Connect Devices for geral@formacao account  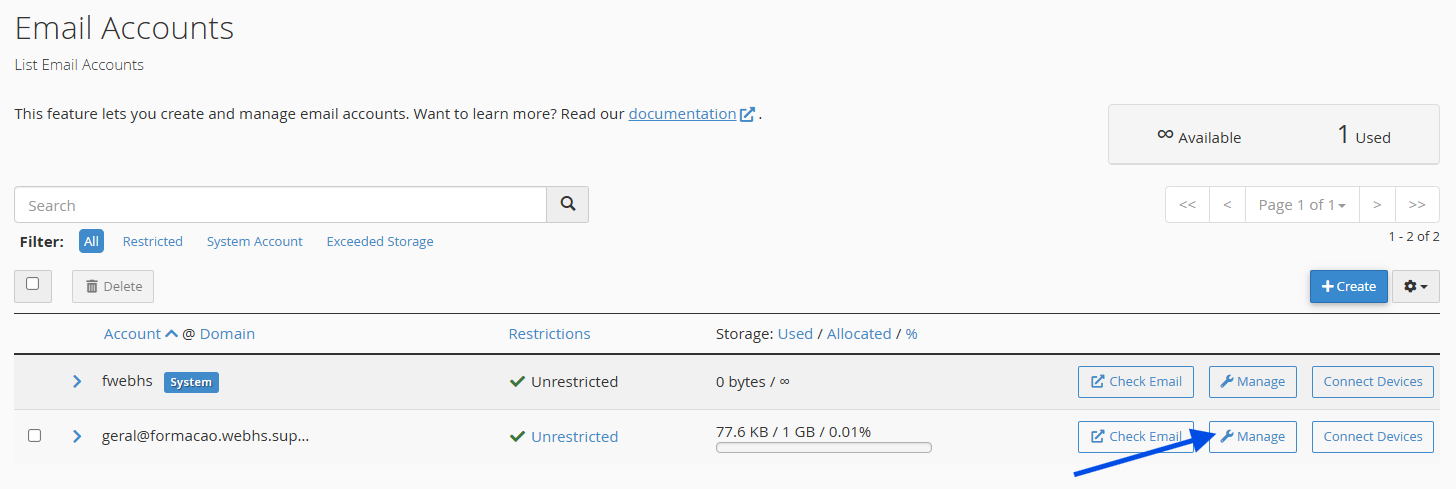pyautogui.click(x=1372, y=436)
